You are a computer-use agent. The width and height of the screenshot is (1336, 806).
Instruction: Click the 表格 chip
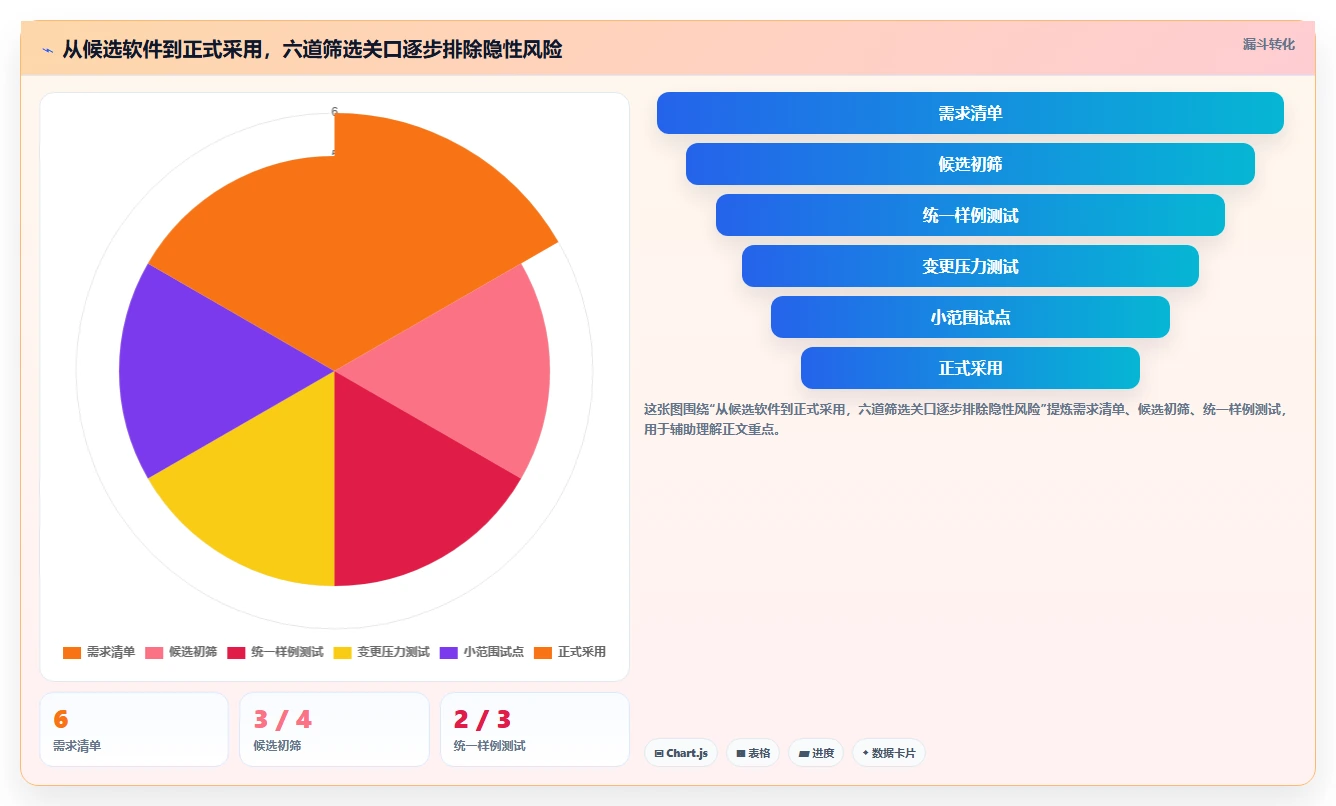[753, 753]
